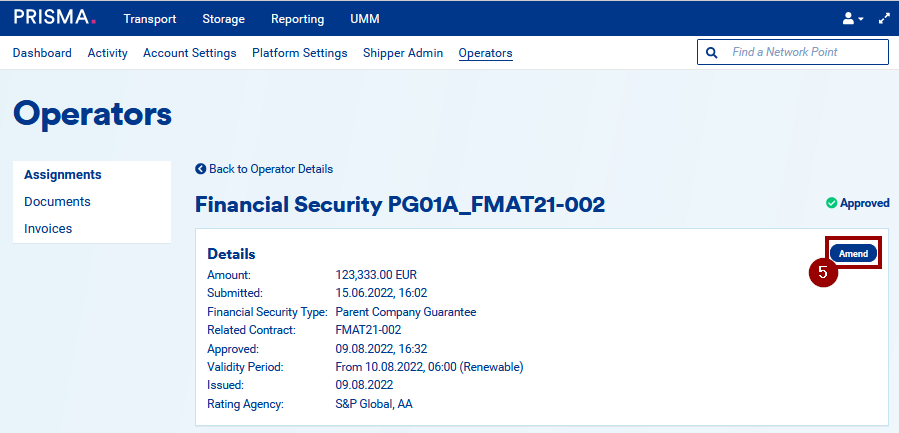The width and height of the screenshot is (899, 433).
Task: Go to the Dashboard tab
Action: tap(42, 53)
